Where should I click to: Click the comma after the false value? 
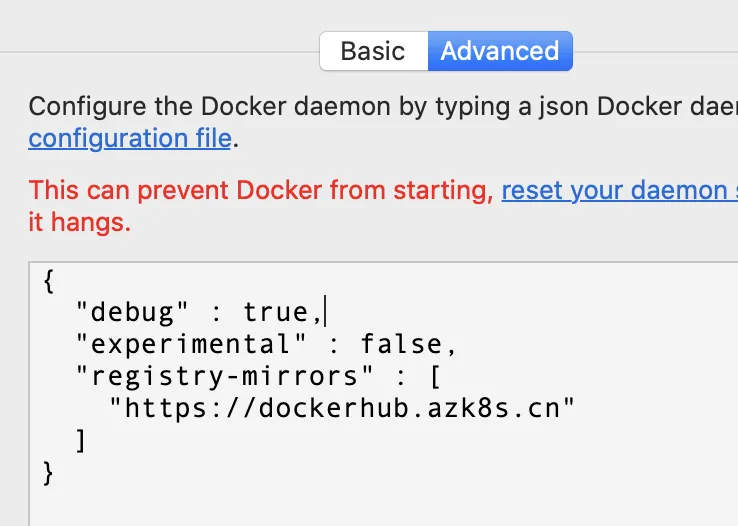tap(450, 347)
